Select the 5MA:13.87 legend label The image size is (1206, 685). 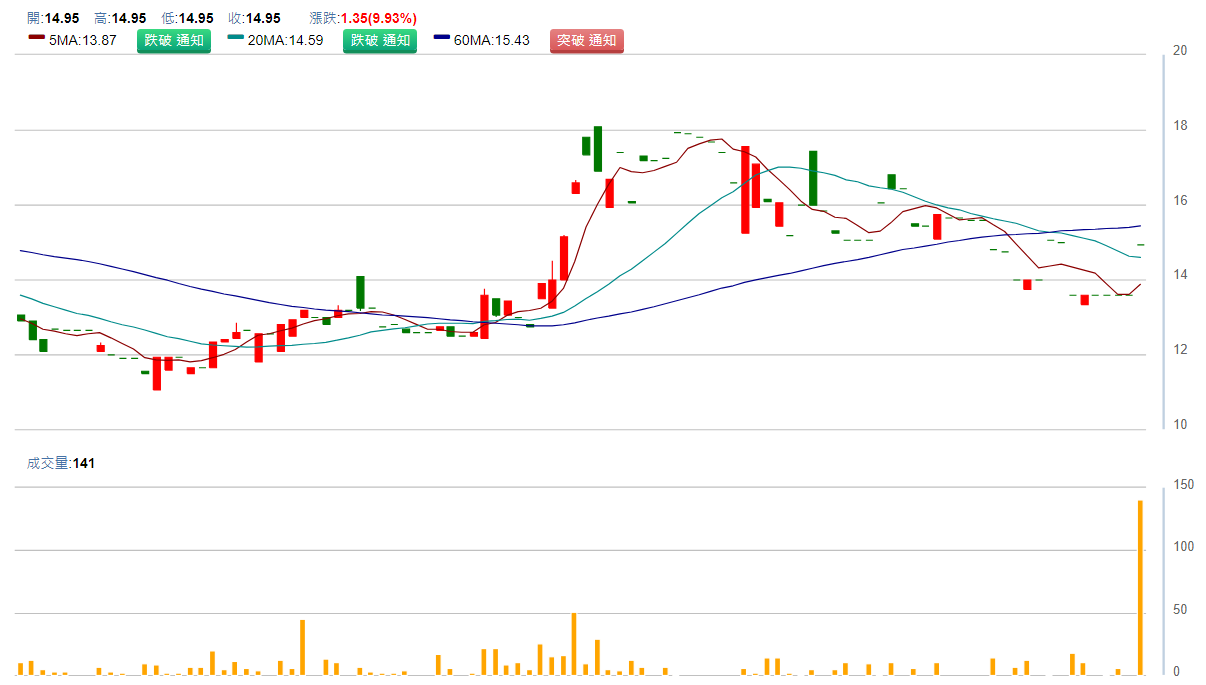pyautogui.click(x=83, y=41)
